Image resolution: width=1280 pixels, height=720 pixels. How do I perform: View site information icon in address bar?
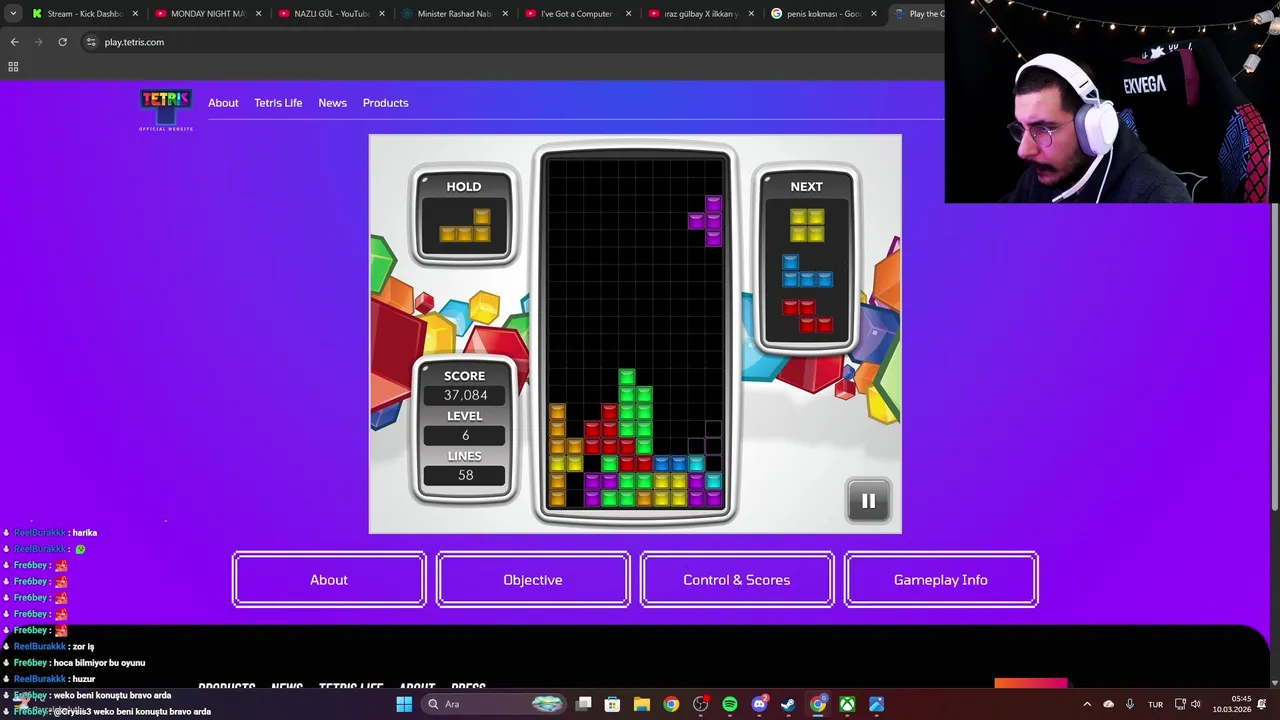pos(91,42)
